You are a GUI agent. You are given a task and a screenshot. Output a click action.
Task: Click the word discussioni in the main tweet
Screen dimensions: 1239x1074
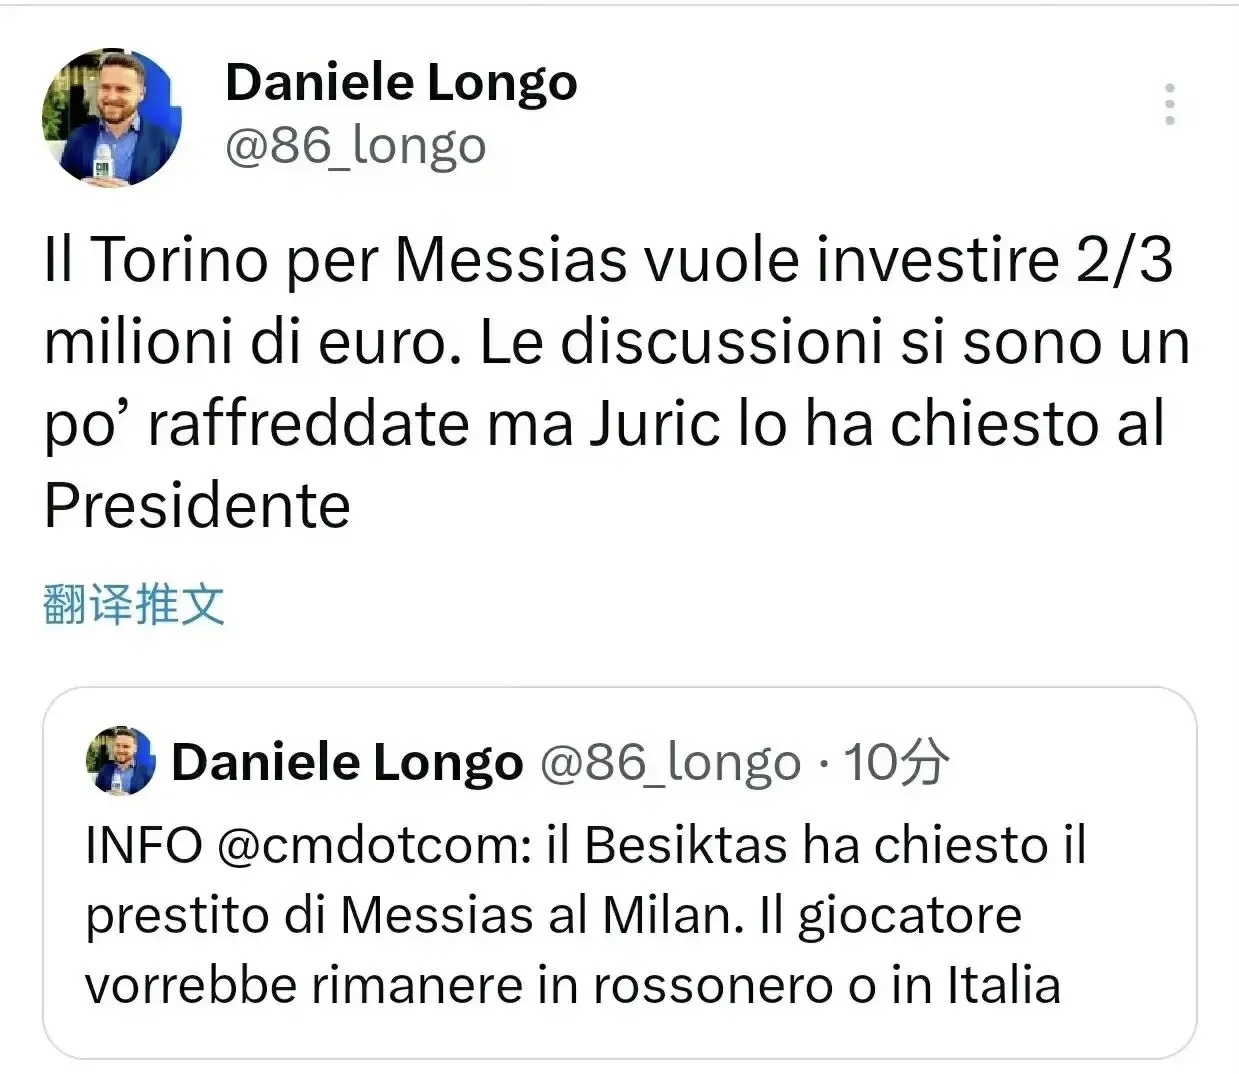coord(721,342)
